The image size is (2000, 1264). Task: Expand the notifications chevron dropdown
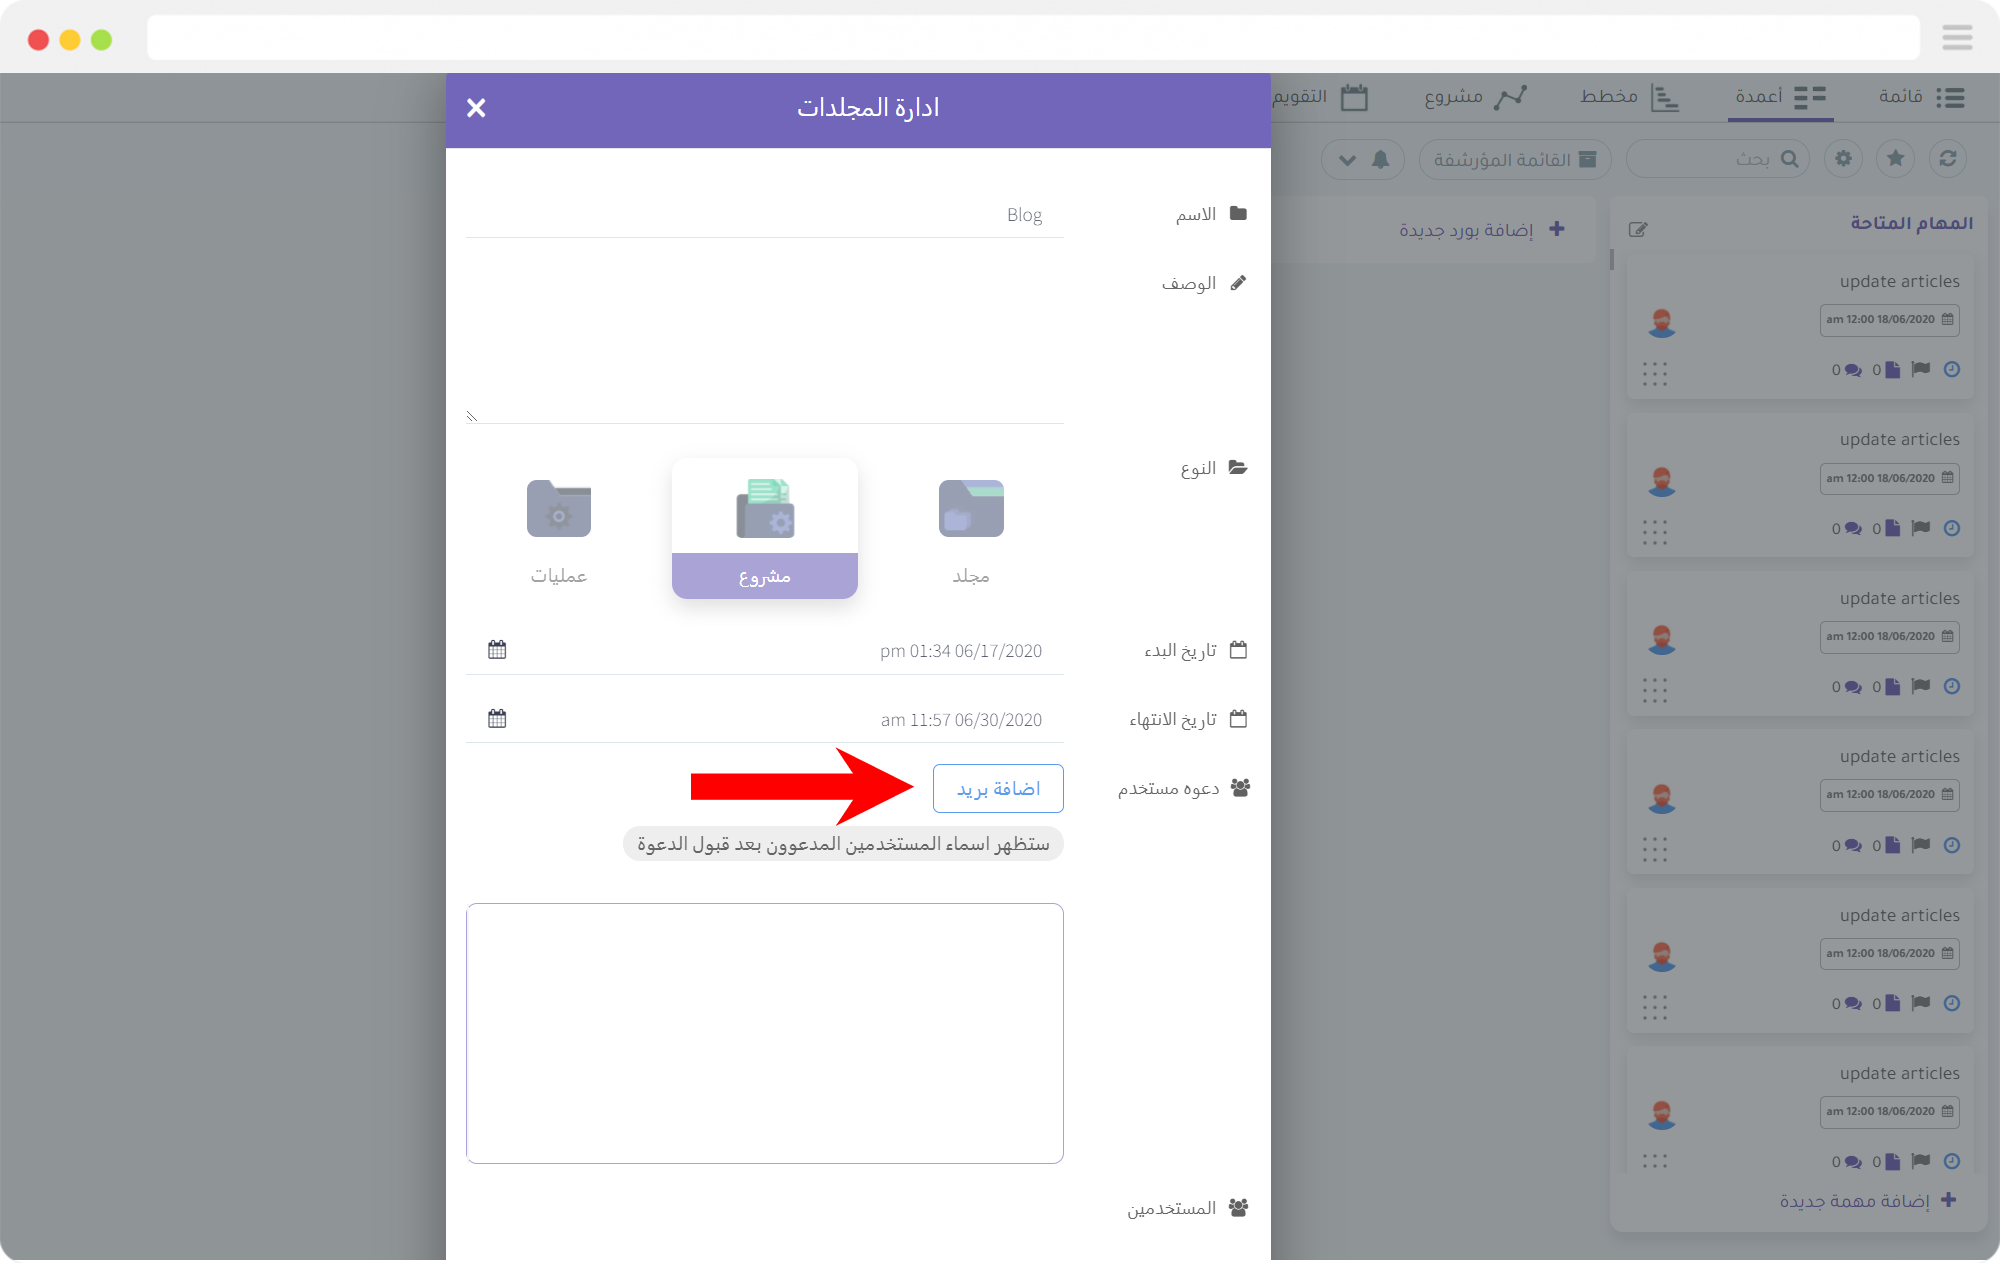point(1347,160)
